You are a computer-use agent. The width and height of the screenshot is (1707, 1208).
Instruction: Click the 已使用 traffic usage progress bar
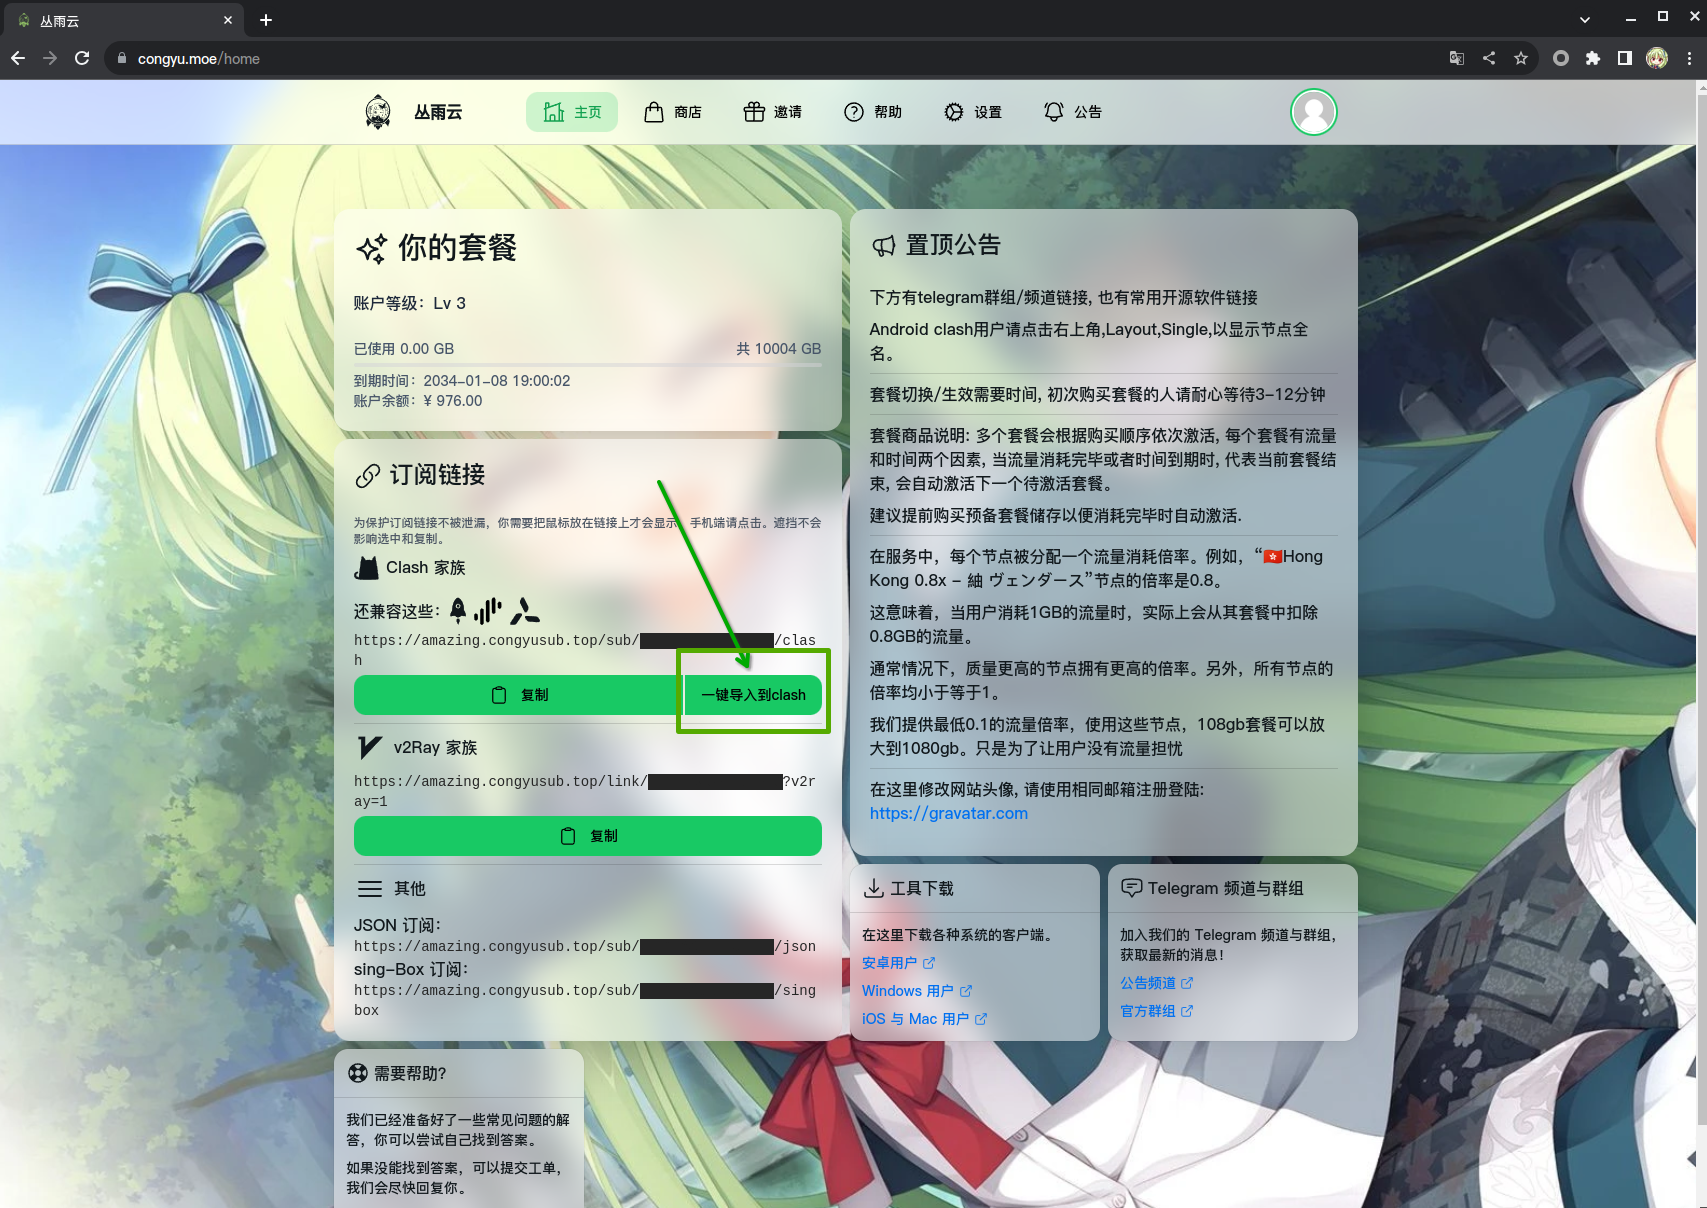pyautogui.click(x=587, y=363)
